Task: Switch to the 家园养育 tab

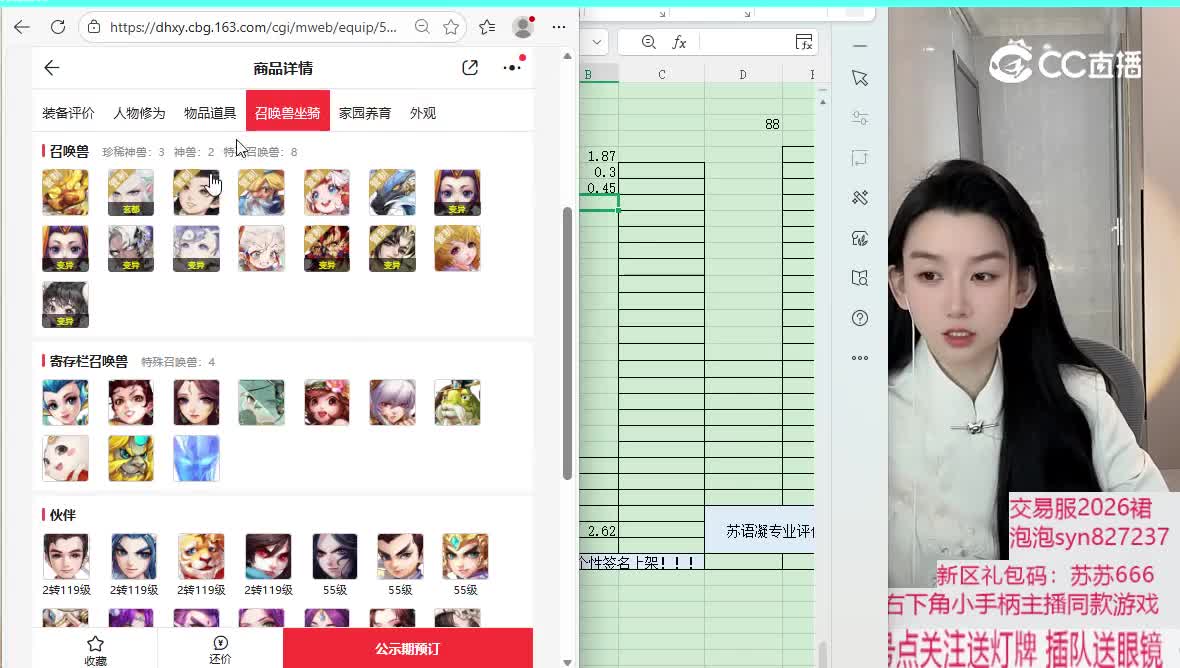Action: 365,113
